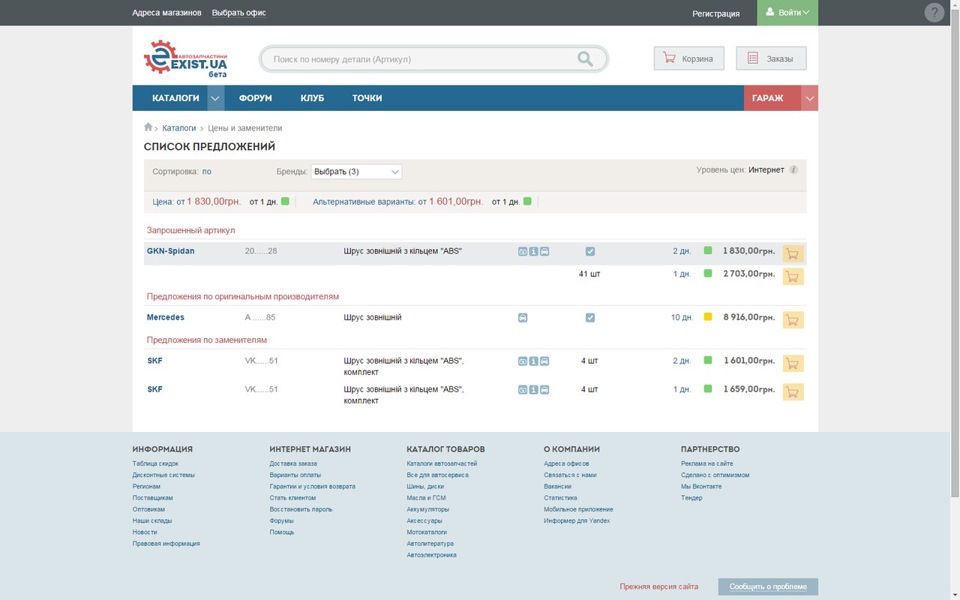Open info icon in SKF 1 659,00 row
960x600 pixels.
tap(534, 390)
